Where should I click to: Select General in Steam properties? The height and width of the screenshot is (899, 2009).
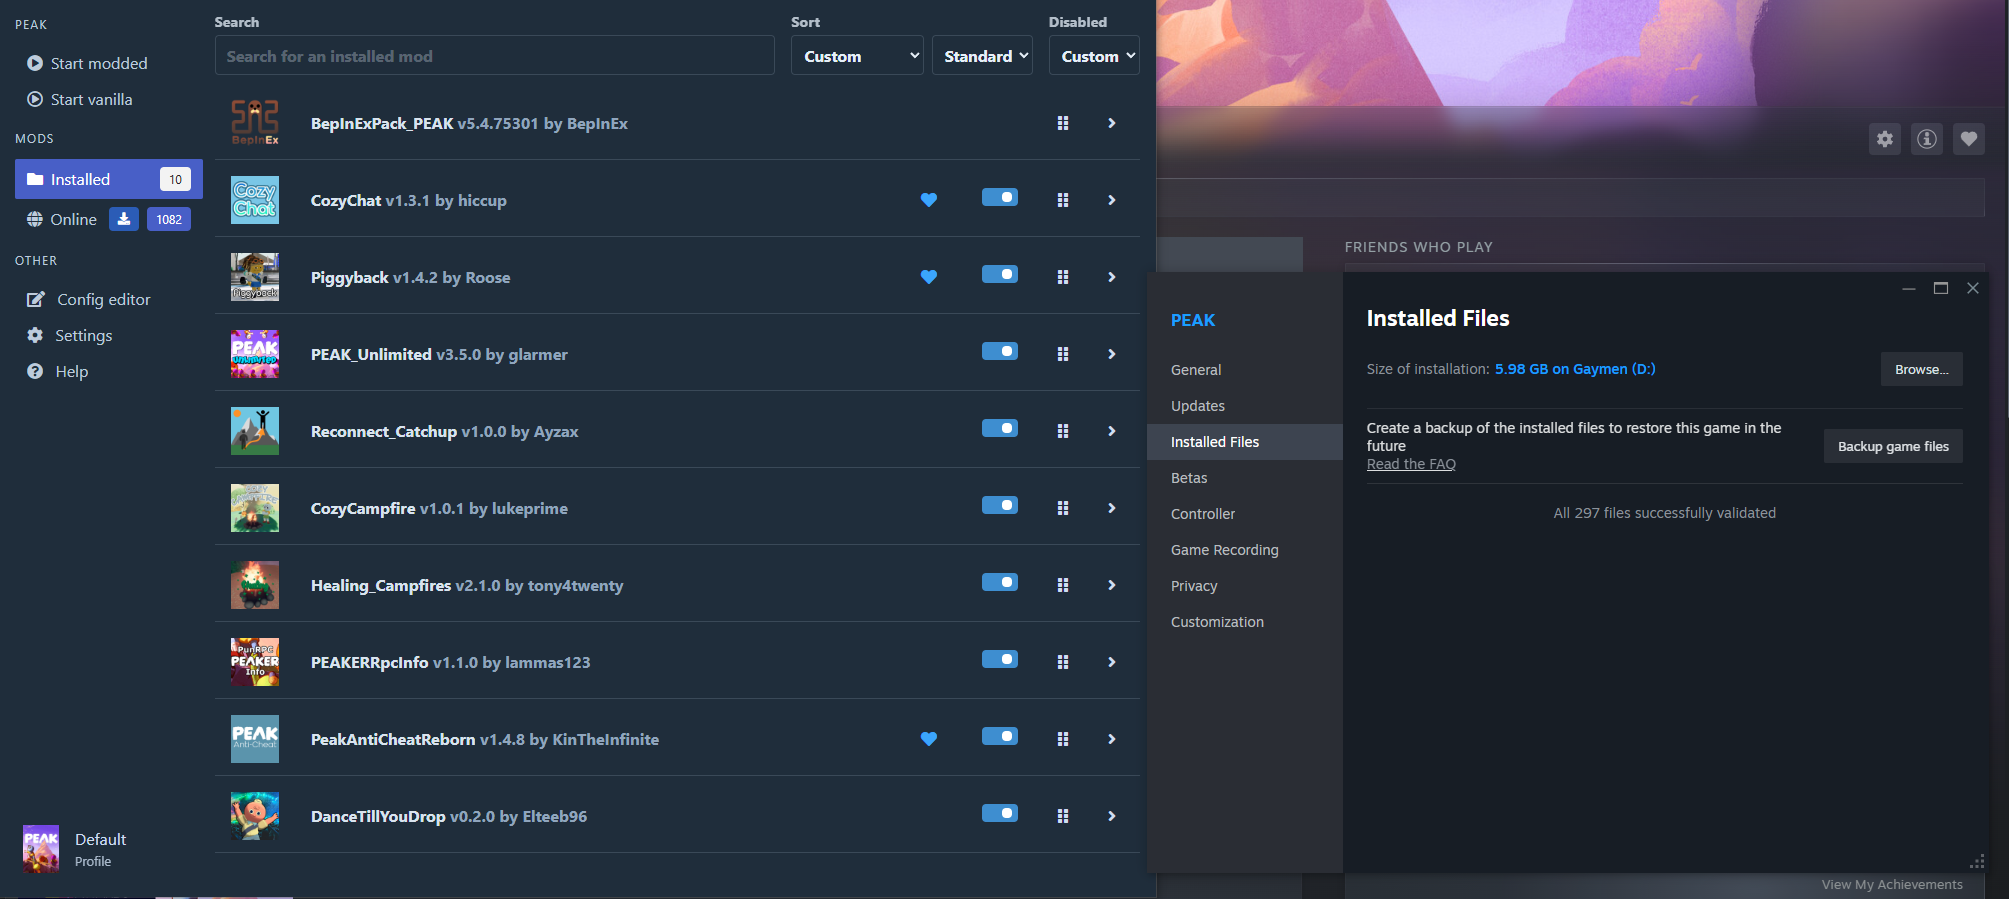[x=1196, y=370]
